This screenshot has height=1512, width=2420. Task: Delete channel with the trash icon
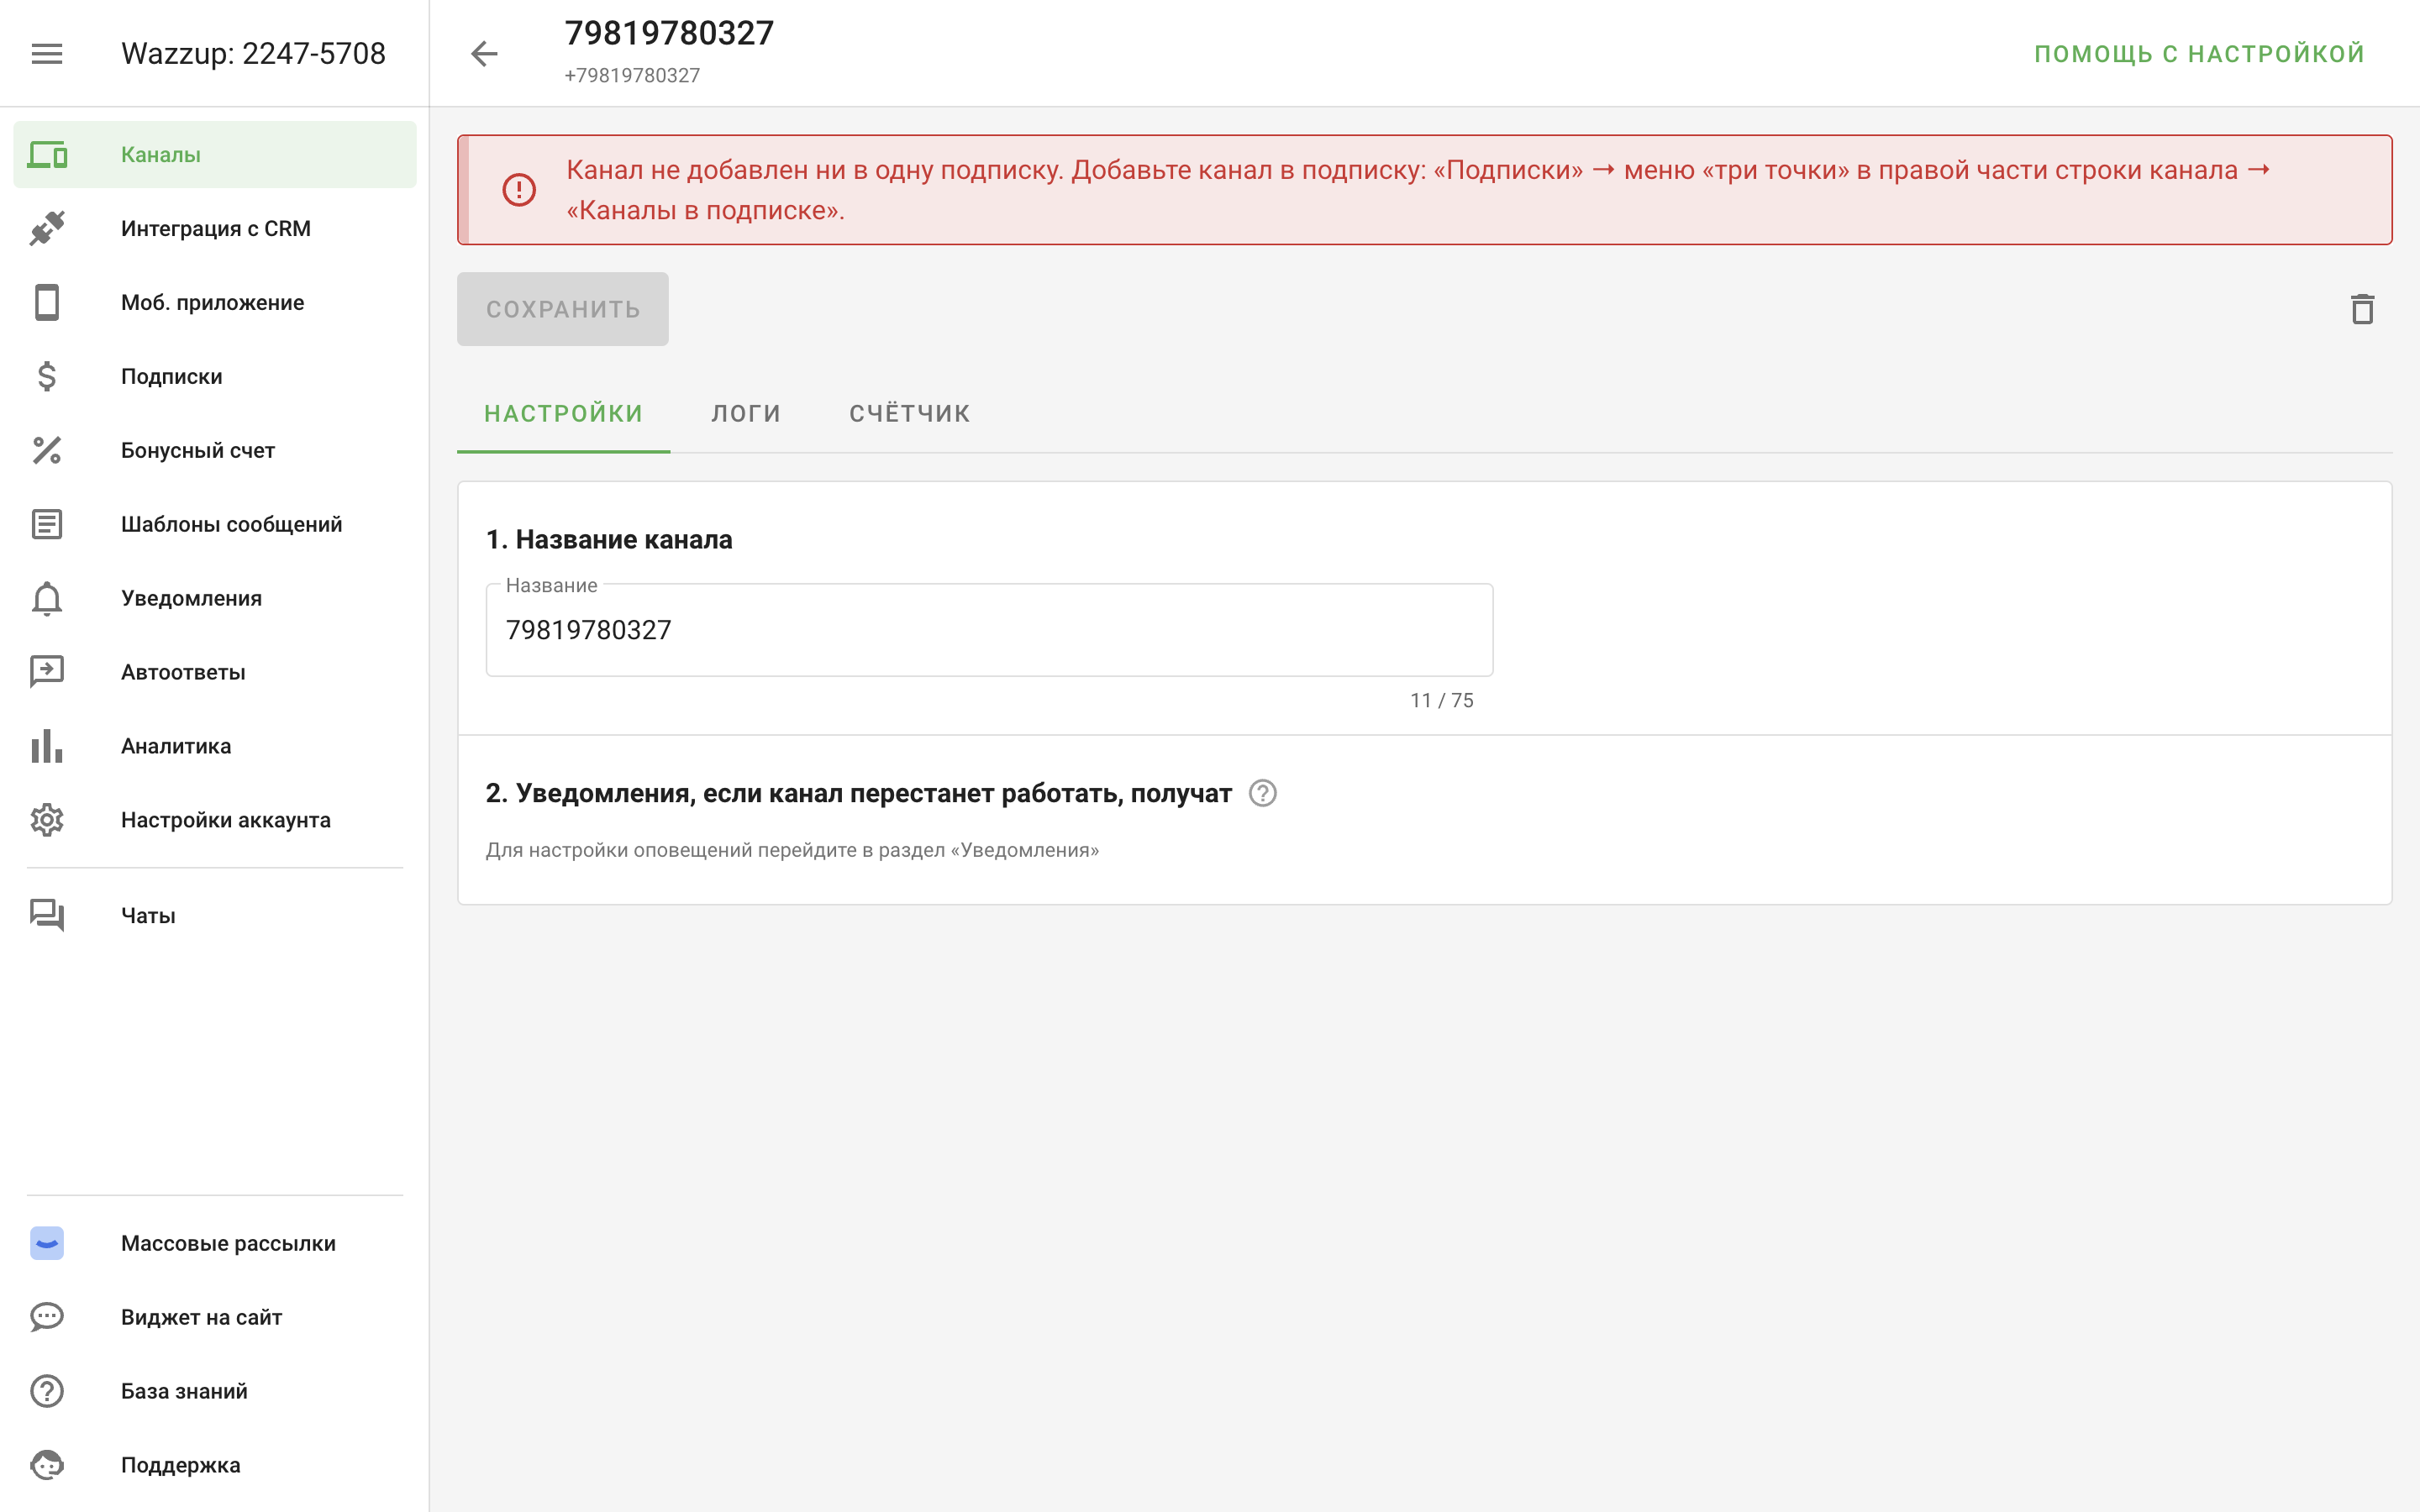click(2362, 309)
